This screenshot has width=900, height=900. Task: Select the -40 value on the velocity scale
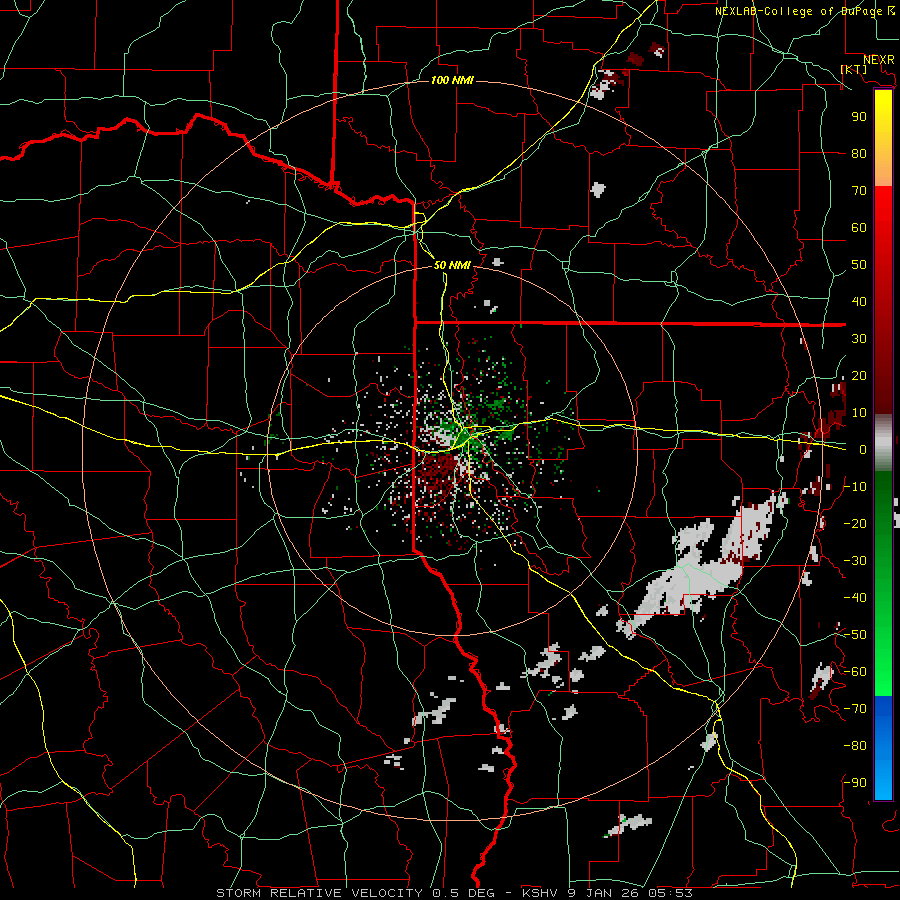[x=855, y=598]
